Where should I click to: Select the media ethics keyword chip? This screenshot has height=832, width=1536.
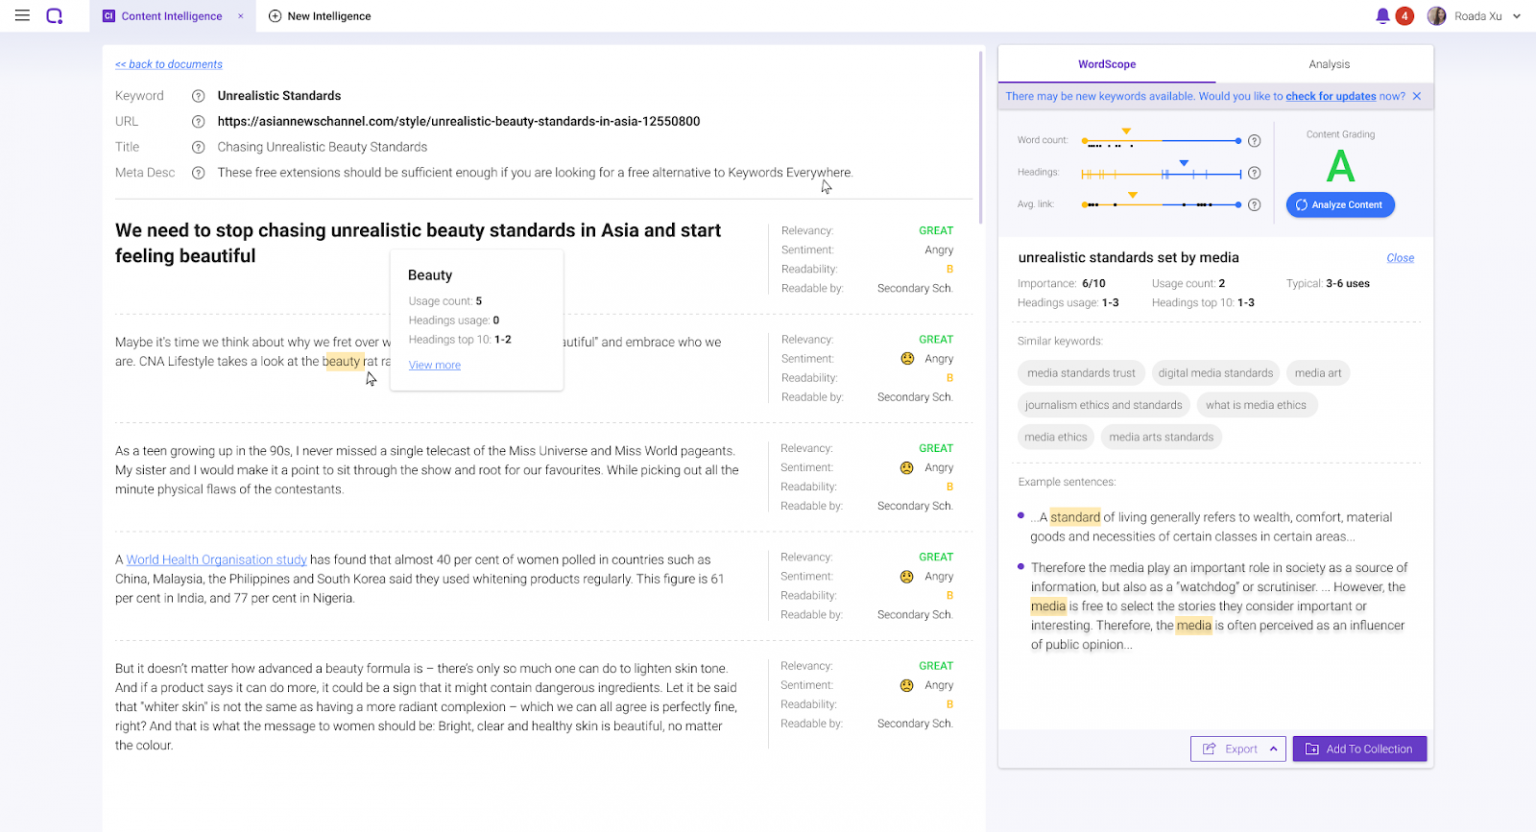tap(1055, 437)
